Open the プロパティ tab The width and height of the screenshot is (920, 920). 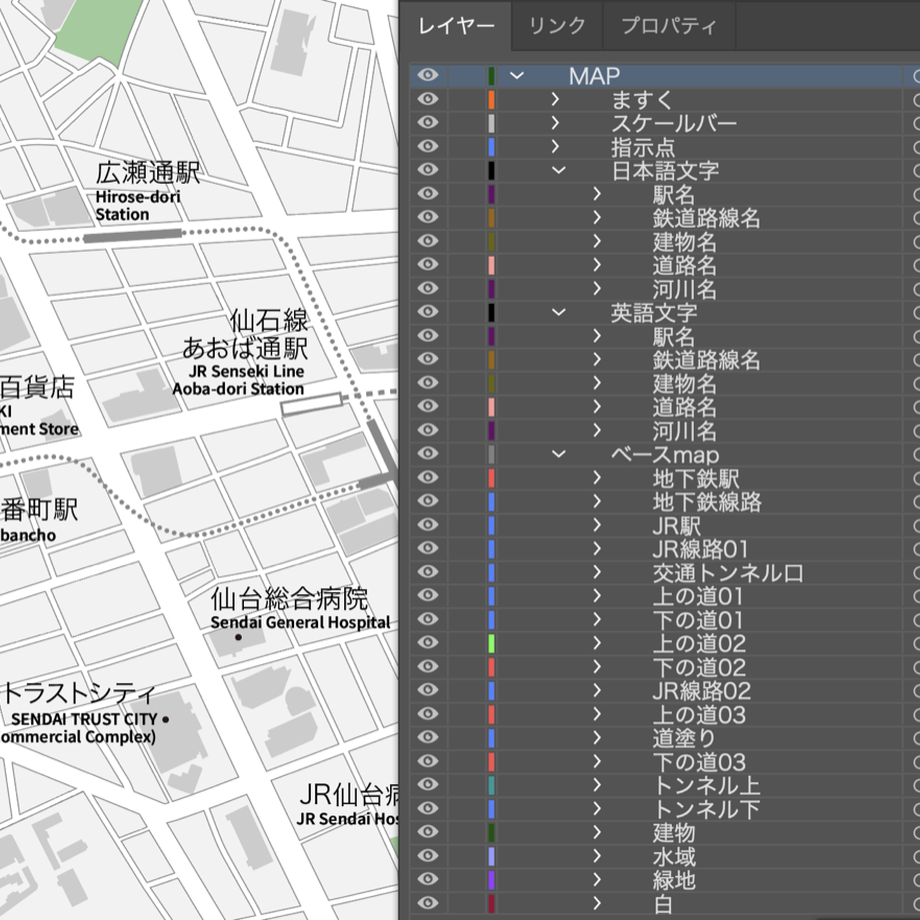(x=669, y=26)
